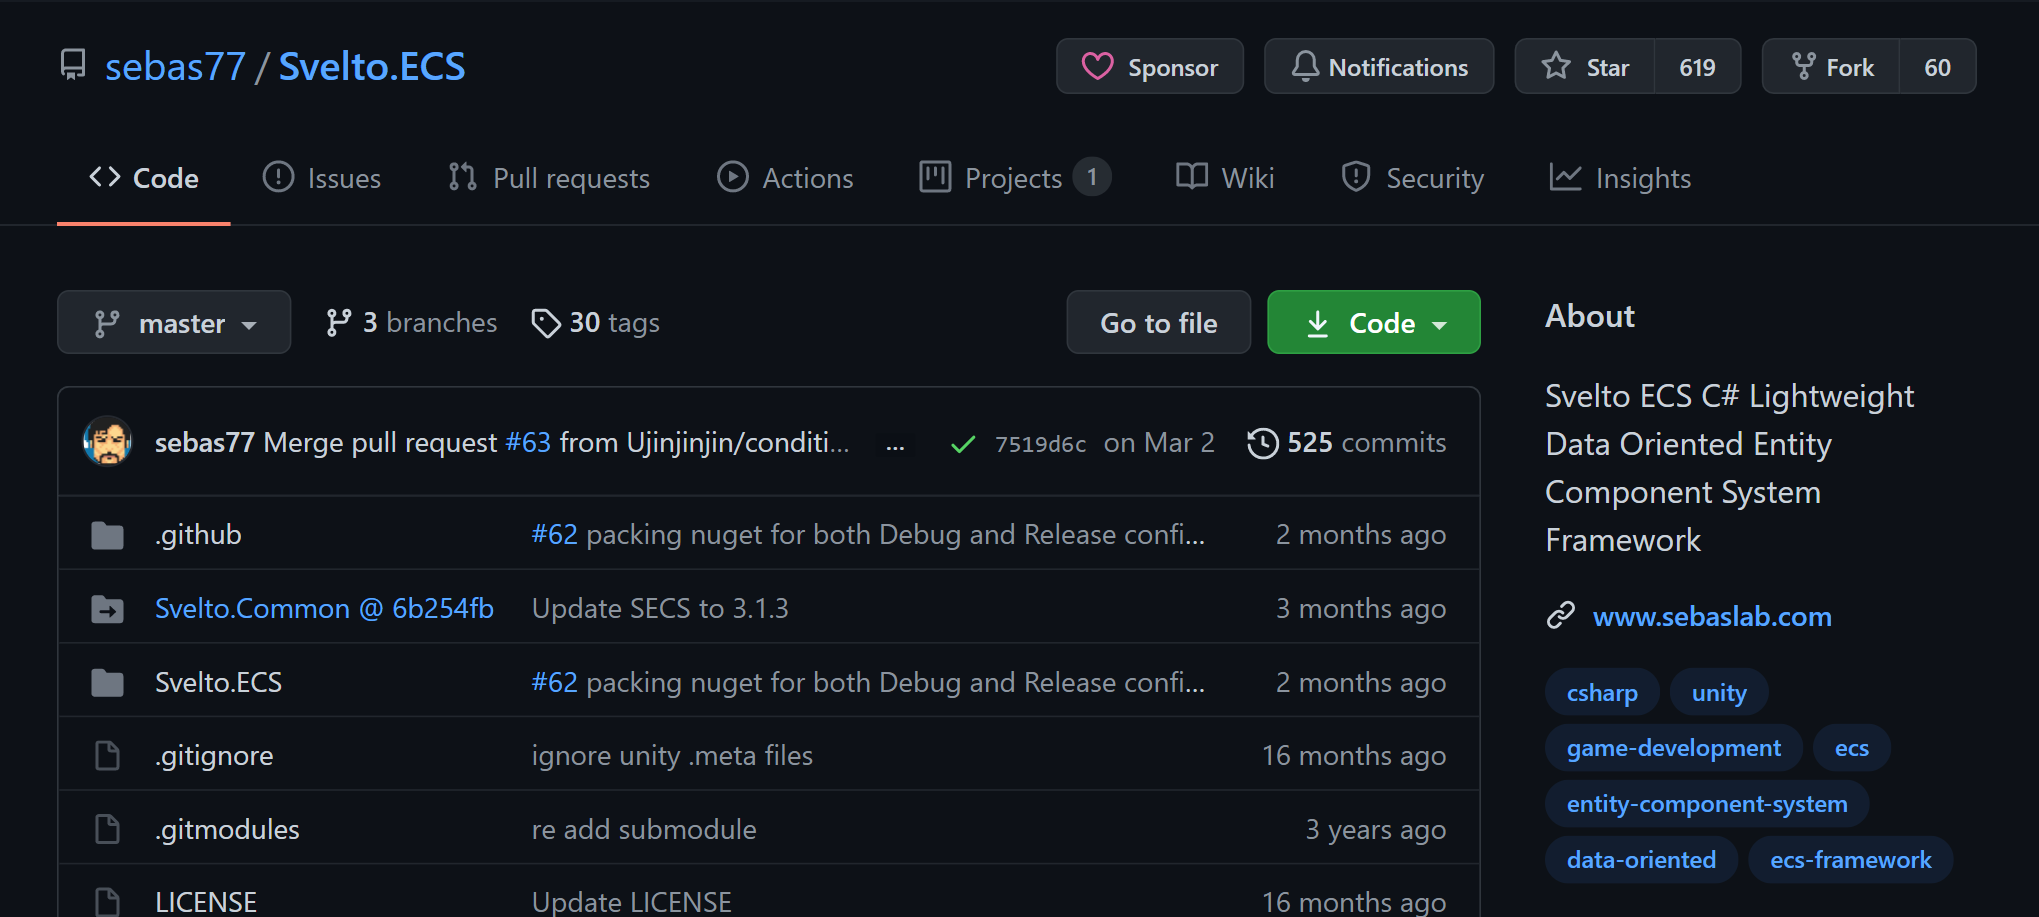This screenshot has height=917, width=2039.
Task: View the 619 stargazers count
Action: [x=1698, y=67]
